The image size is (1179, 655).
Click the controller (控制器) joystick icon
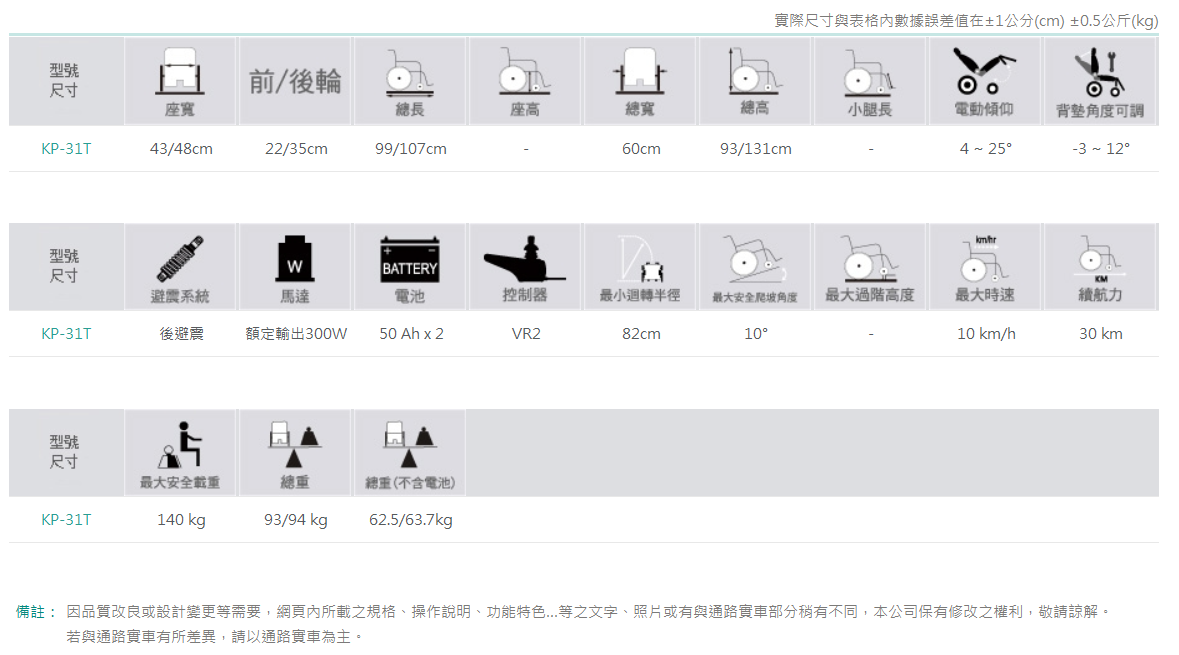pyautogui.click(x=524, y=260)
